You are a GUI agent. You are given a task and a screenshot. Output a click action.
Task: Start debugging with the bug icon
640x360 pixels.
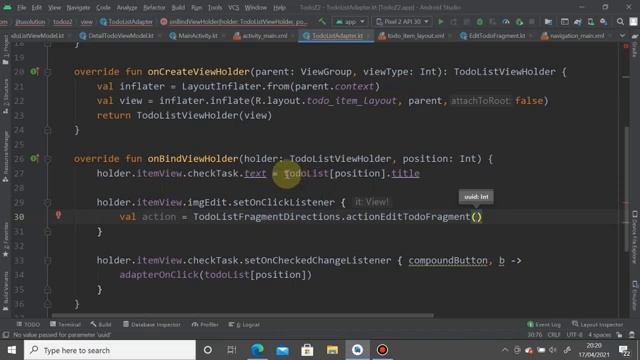point(480,21)
